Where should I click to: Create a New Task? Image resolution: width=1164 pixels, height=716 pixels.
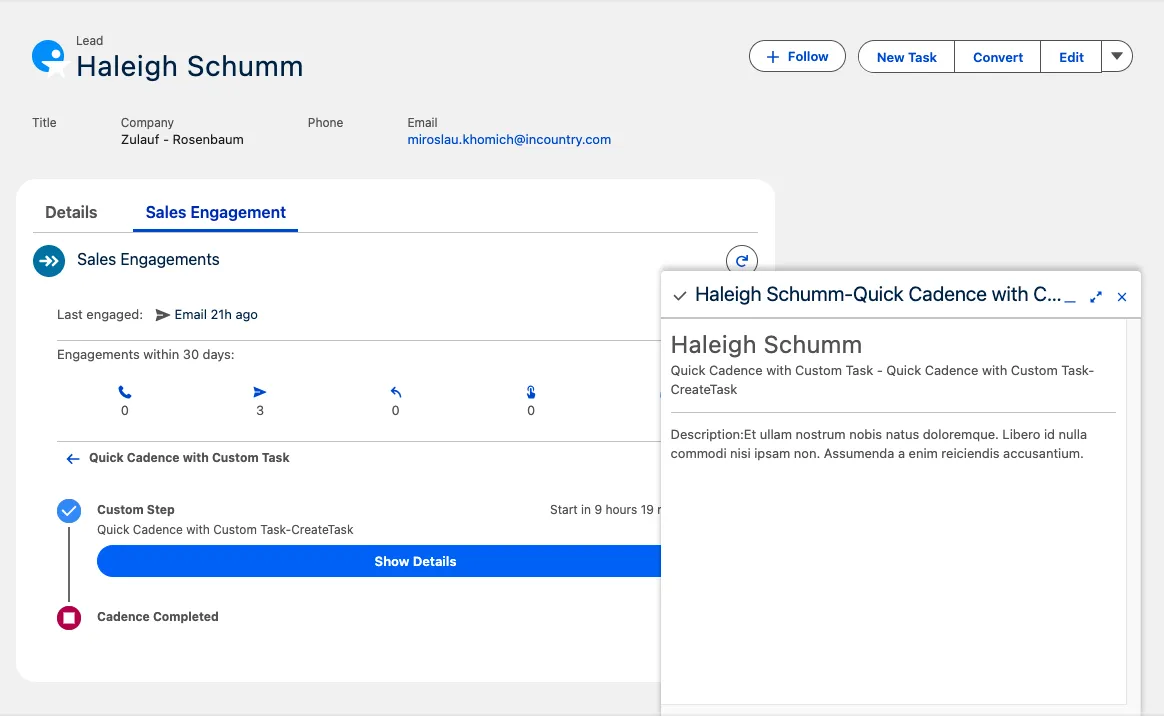coord(906,57)
